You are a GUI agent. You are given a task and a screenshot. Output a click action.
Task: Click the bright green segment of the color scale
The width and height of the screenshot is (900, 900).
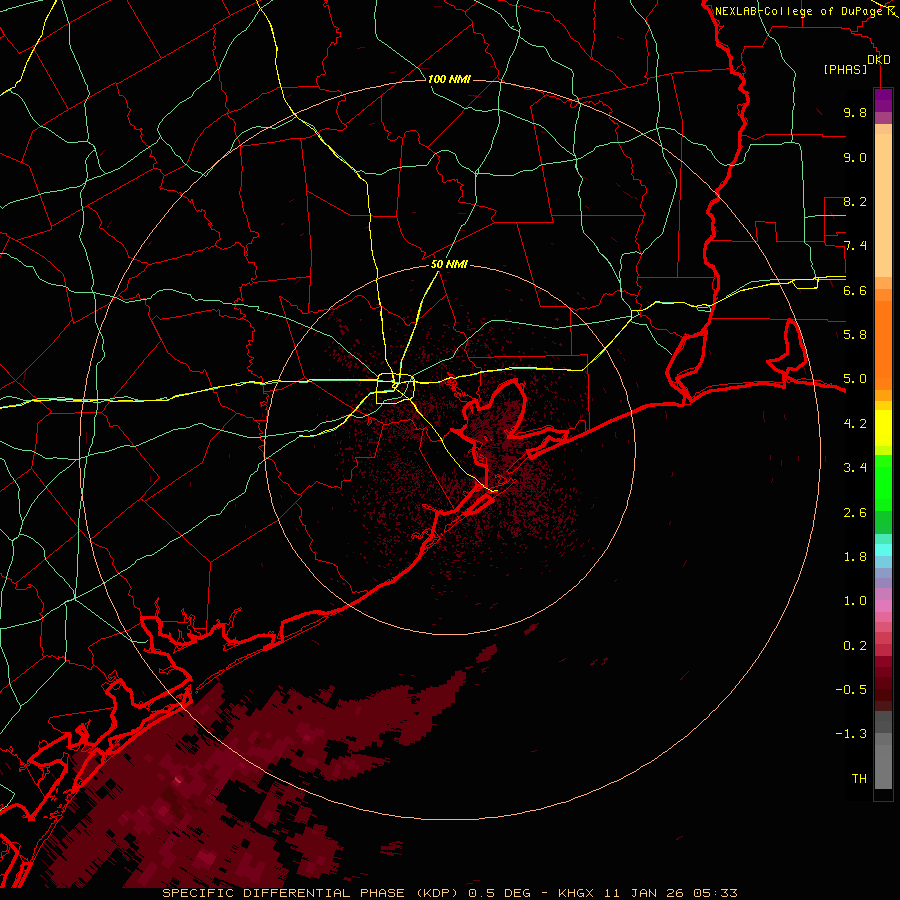pyautogui.click(x=883, y=482)
